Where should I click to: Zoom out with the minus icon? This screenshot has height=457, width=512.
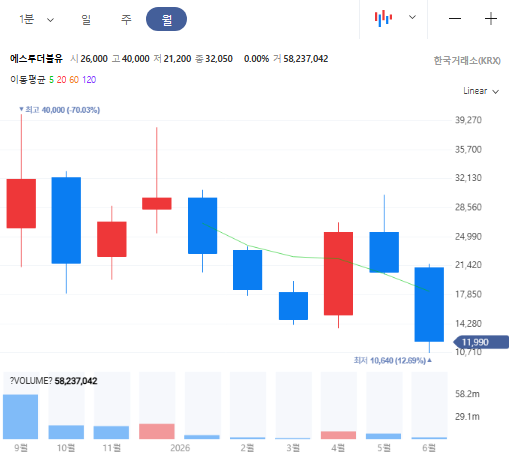455,18
